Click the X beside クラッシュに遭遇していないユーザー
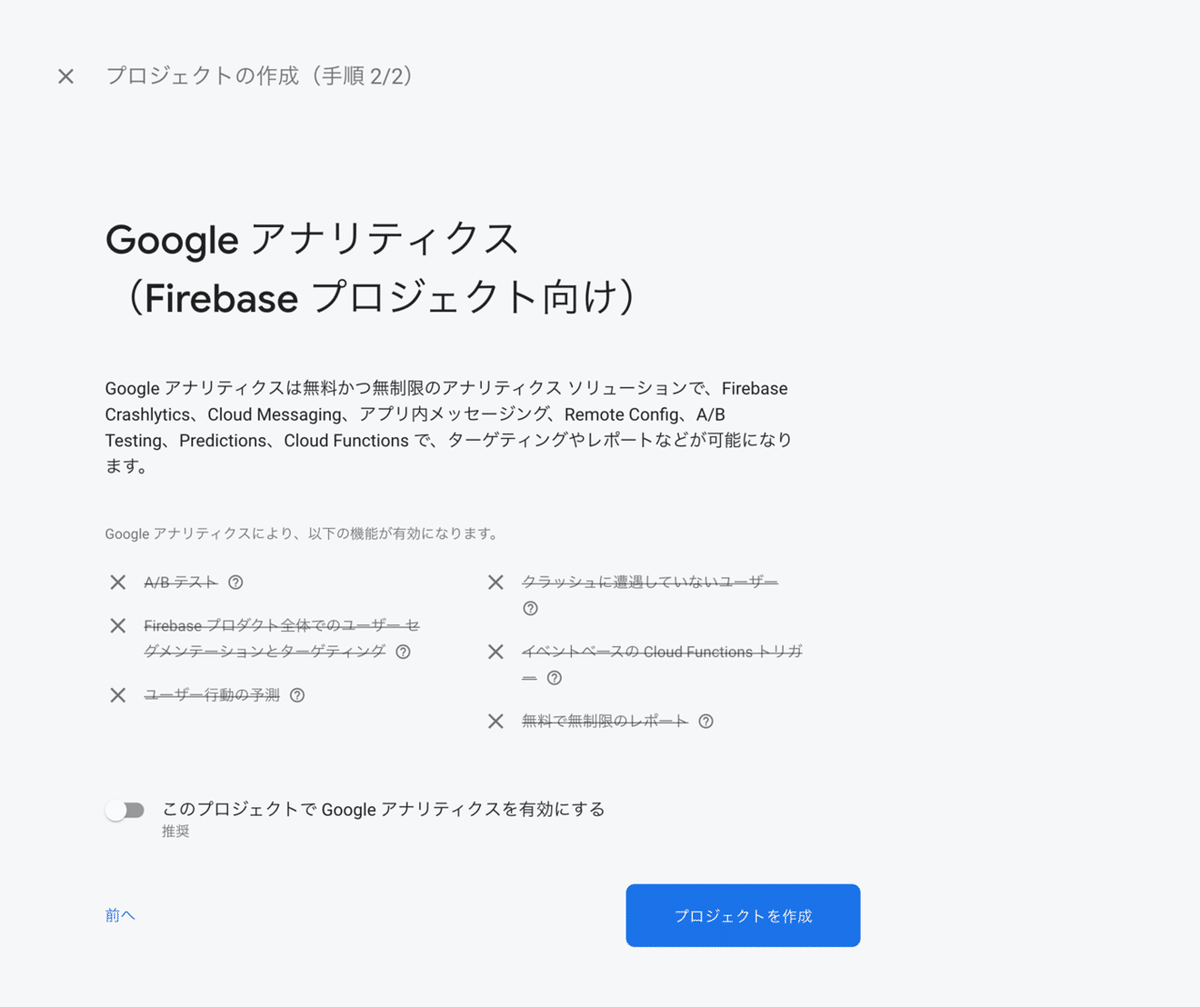Image resolution: width=1200 pixels, height=1007 pixels. [495, 582]
